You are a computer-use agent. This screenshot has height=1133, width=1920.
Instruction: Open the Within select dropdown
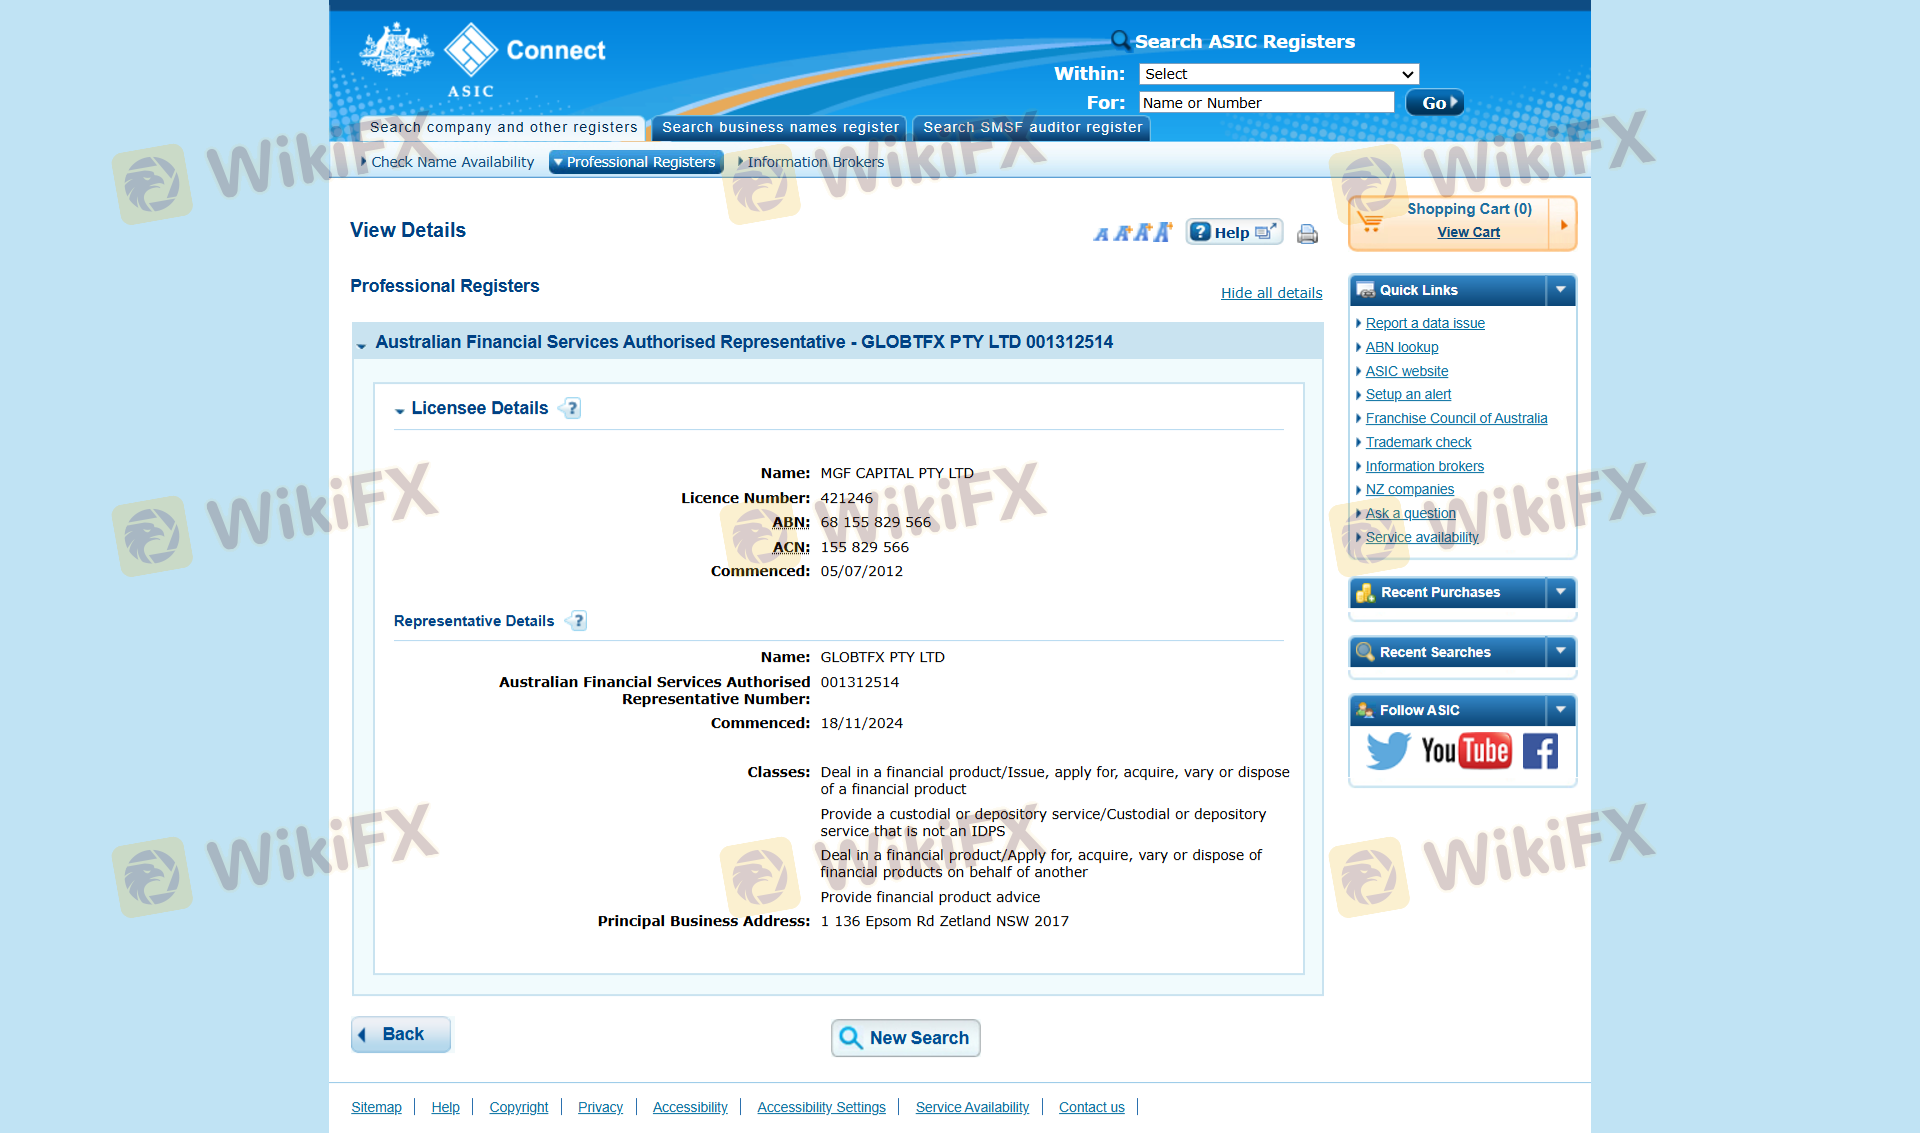(1278, 74)
